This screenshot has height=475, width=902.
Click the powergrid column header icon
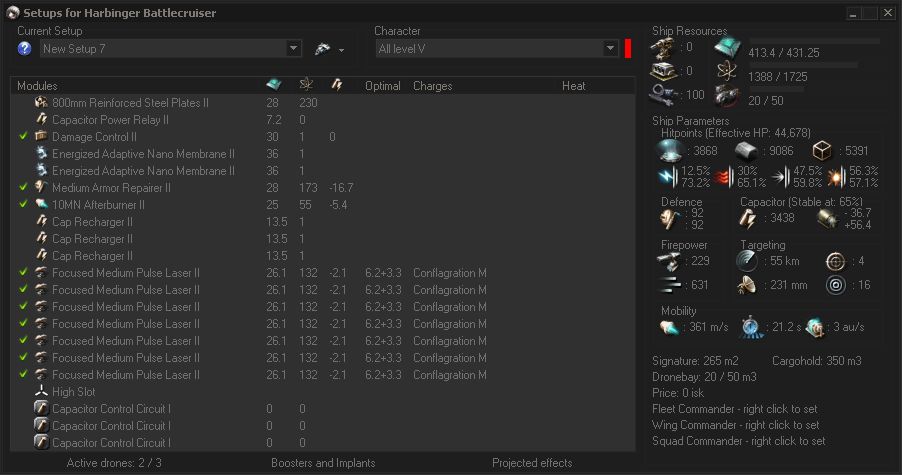306,85
